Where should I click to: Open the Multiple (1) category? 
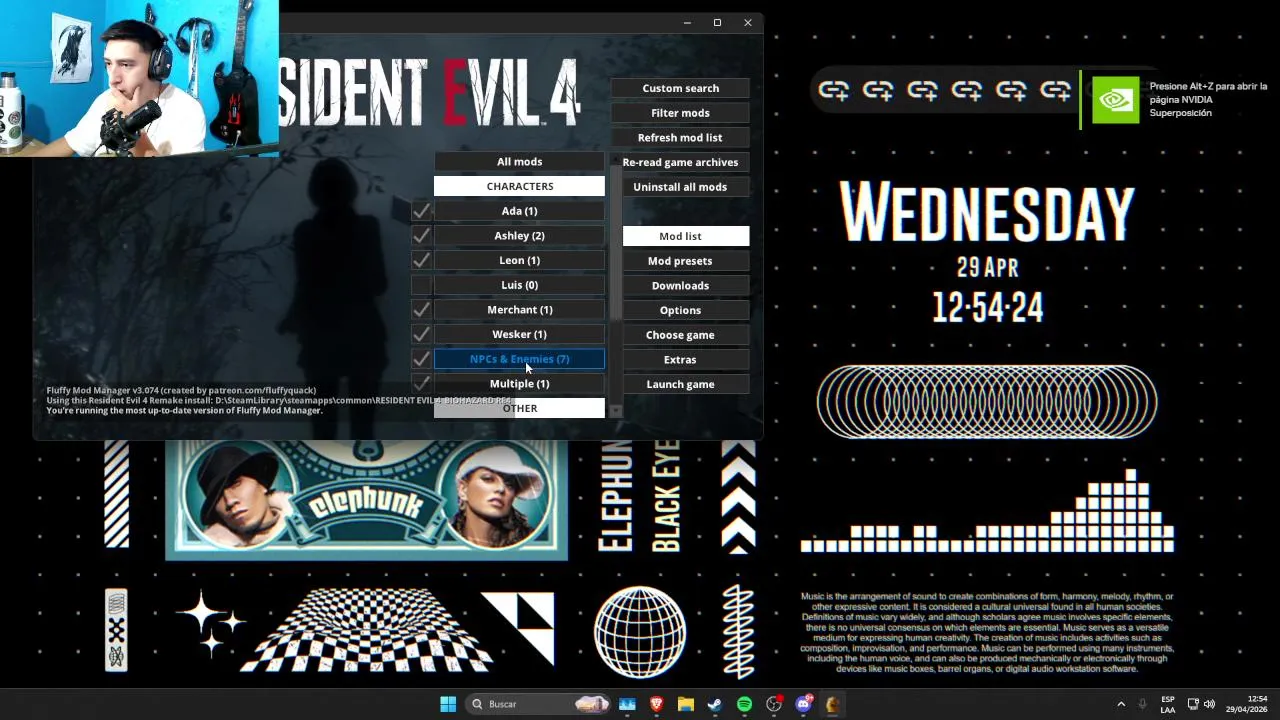click(519, 383)
